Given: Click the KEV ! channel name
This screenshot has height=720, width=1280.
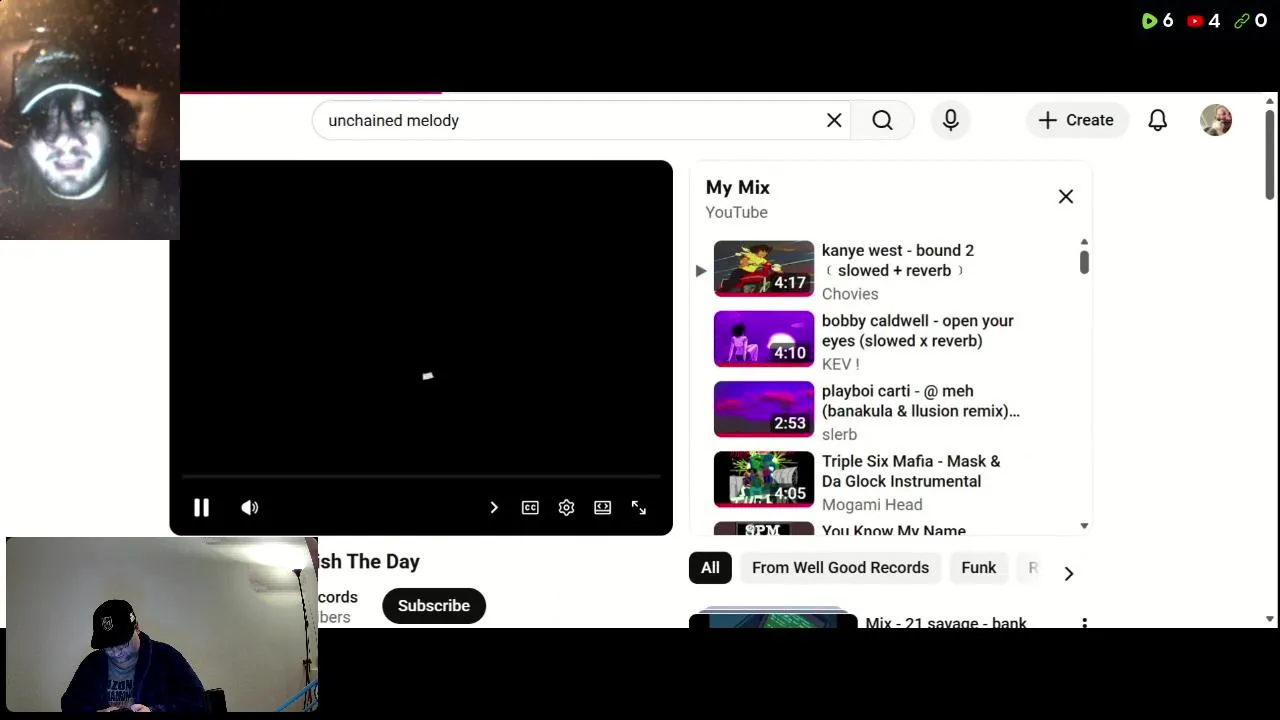Looking at the screenshot, I should (x=840, y=364).
